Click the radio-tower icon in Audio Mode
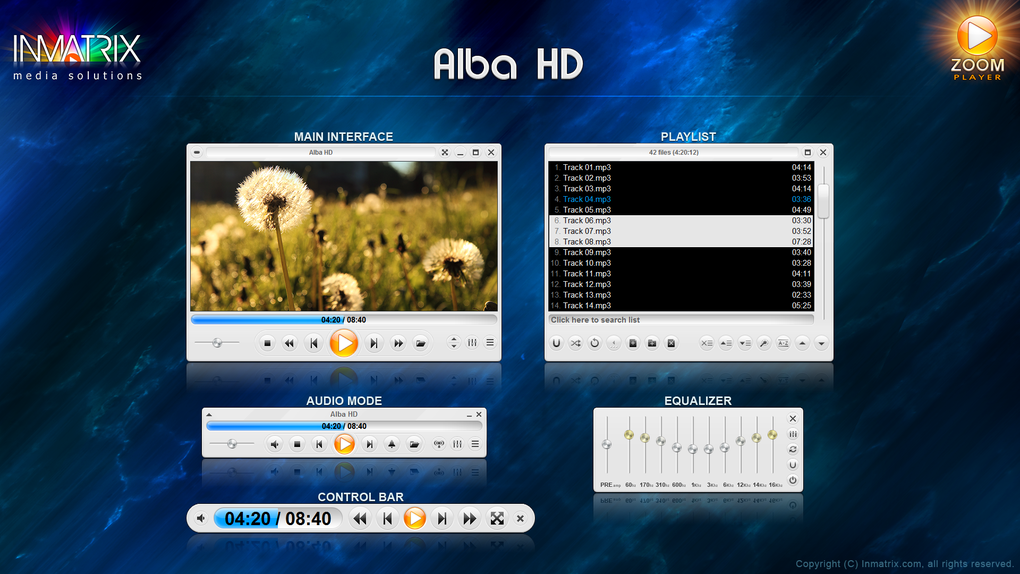 [439, 444]
